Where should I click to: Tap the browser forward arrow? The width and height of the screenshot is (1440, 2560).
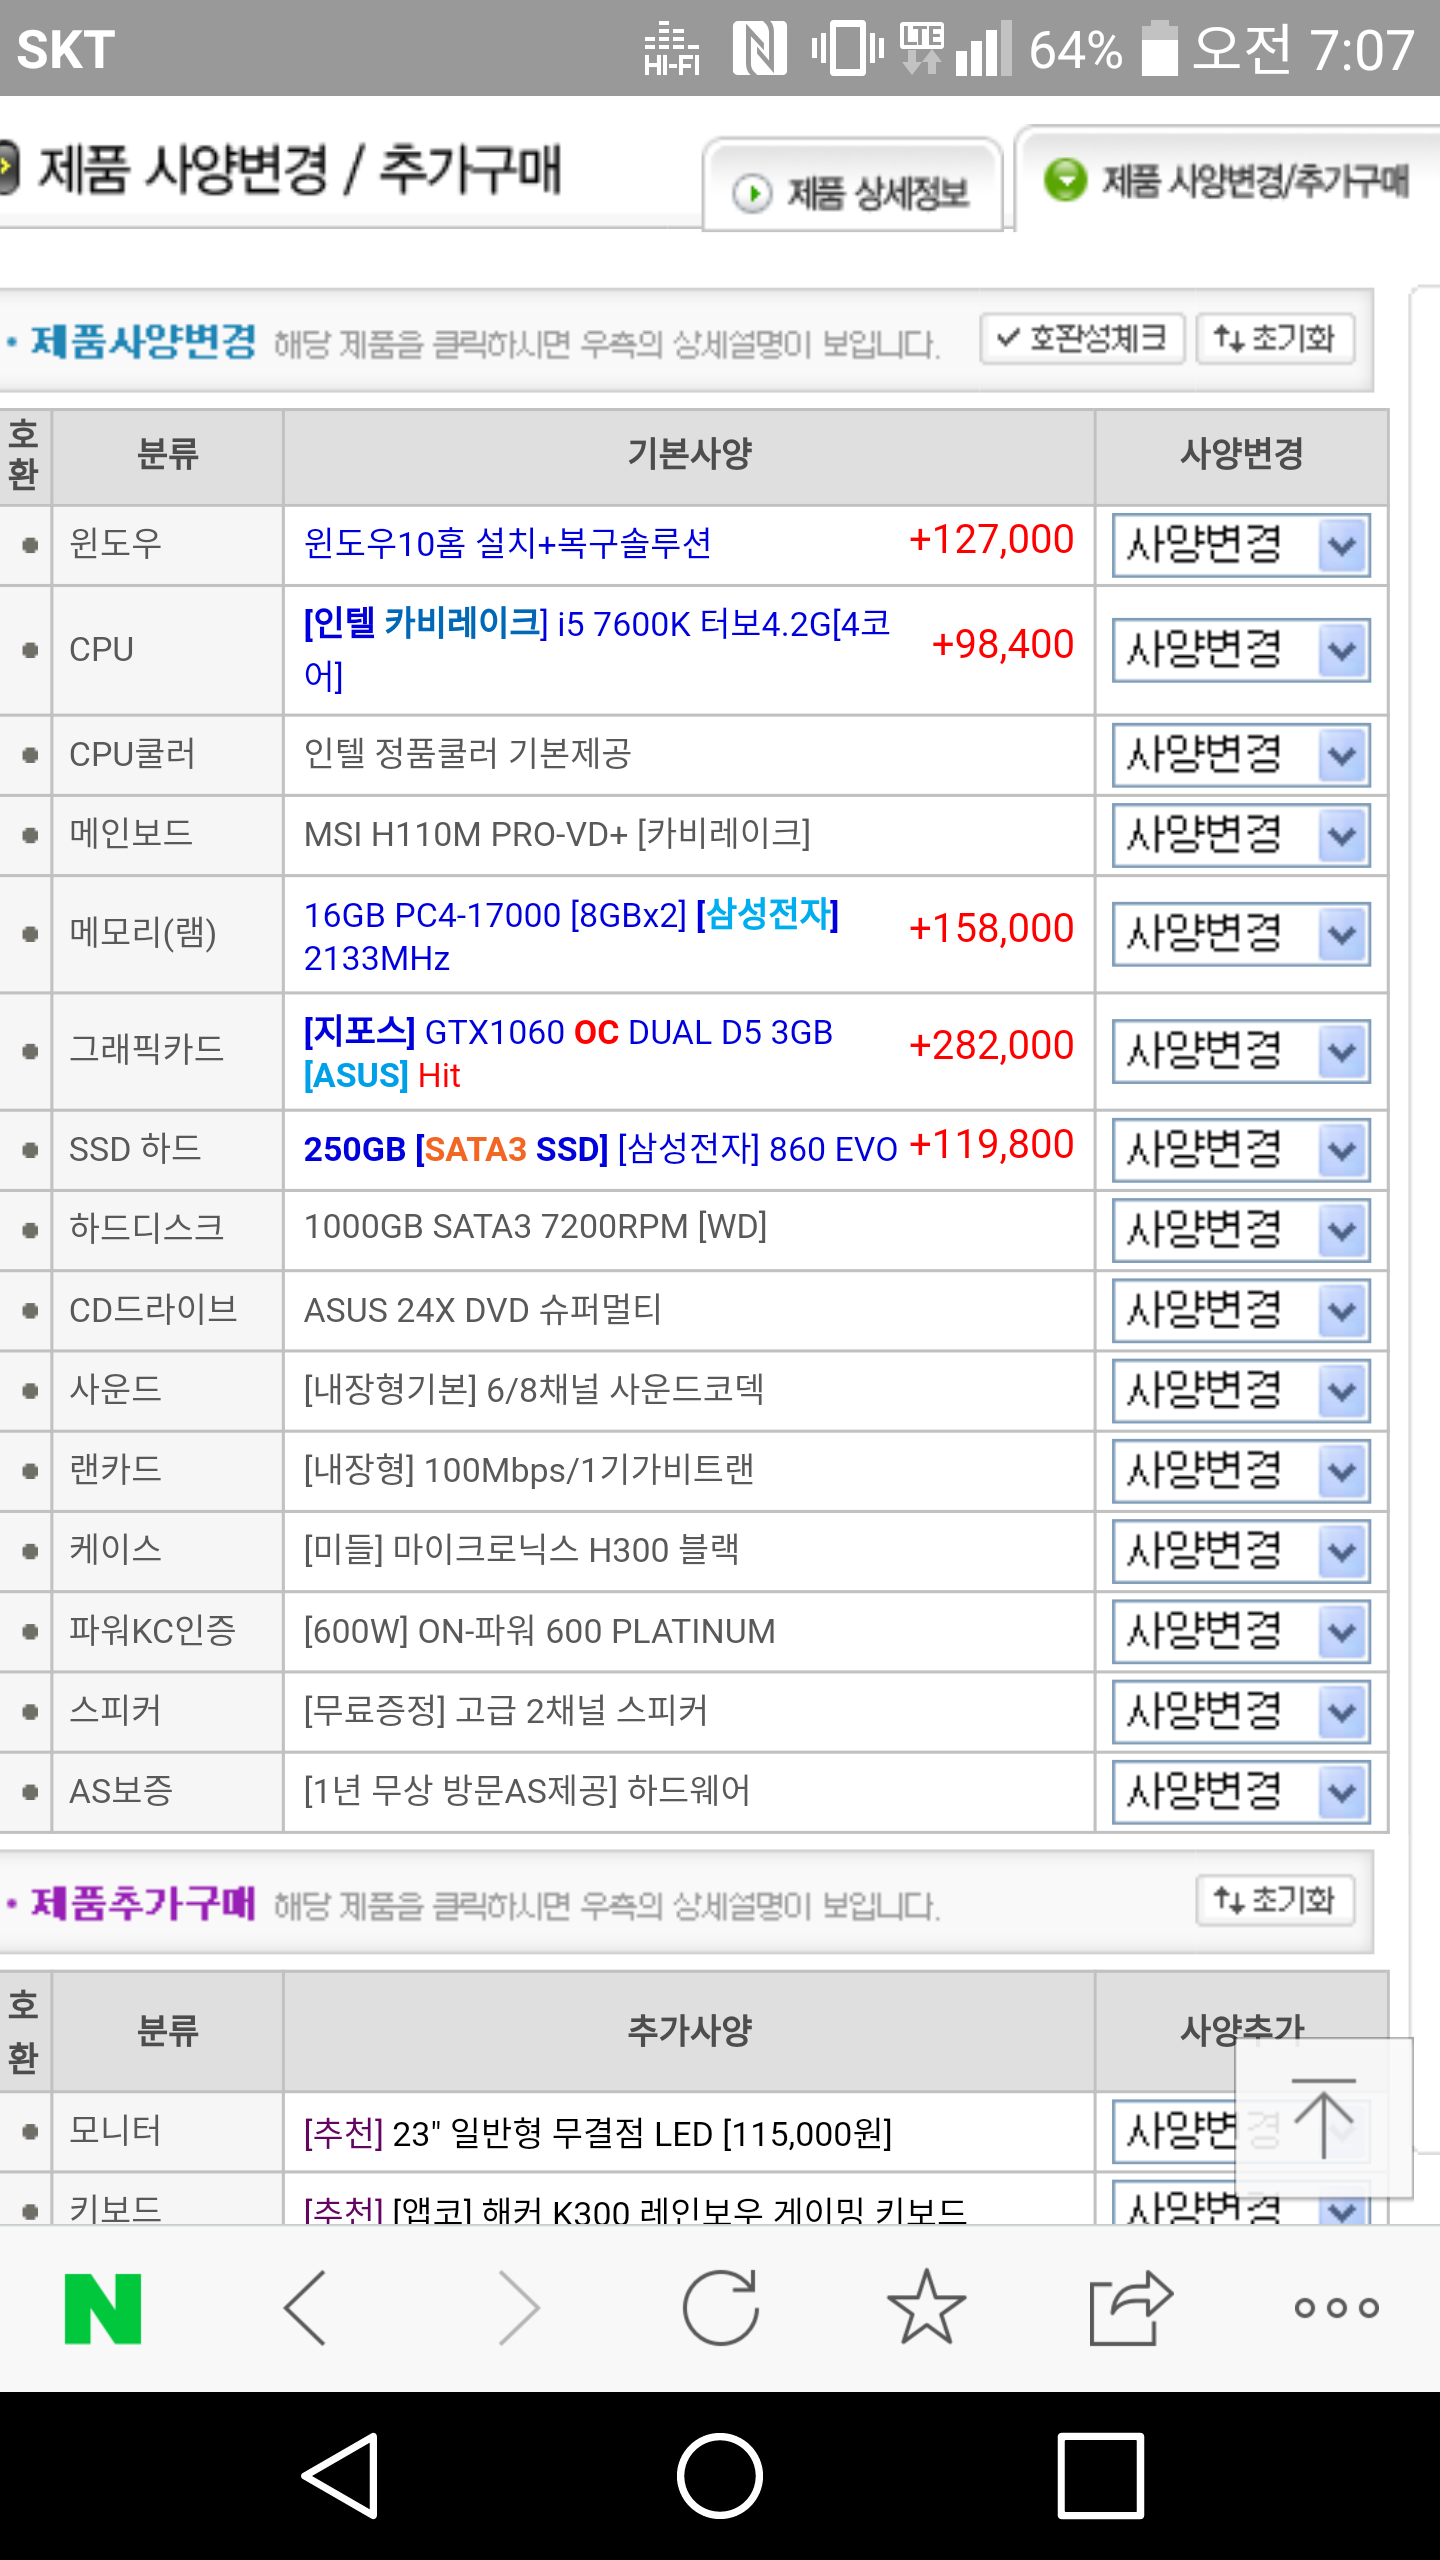click(x=518, y=2308)
